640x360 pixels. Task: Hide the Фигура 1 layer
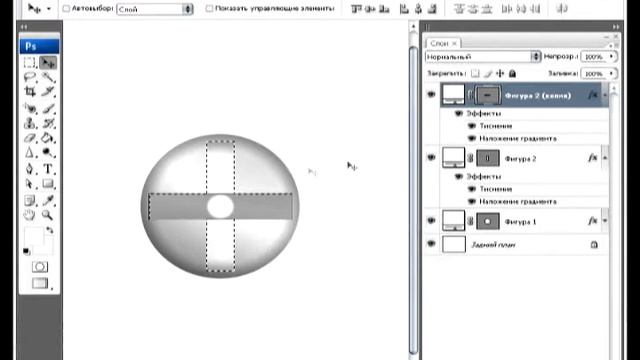[x=431, y=221]
